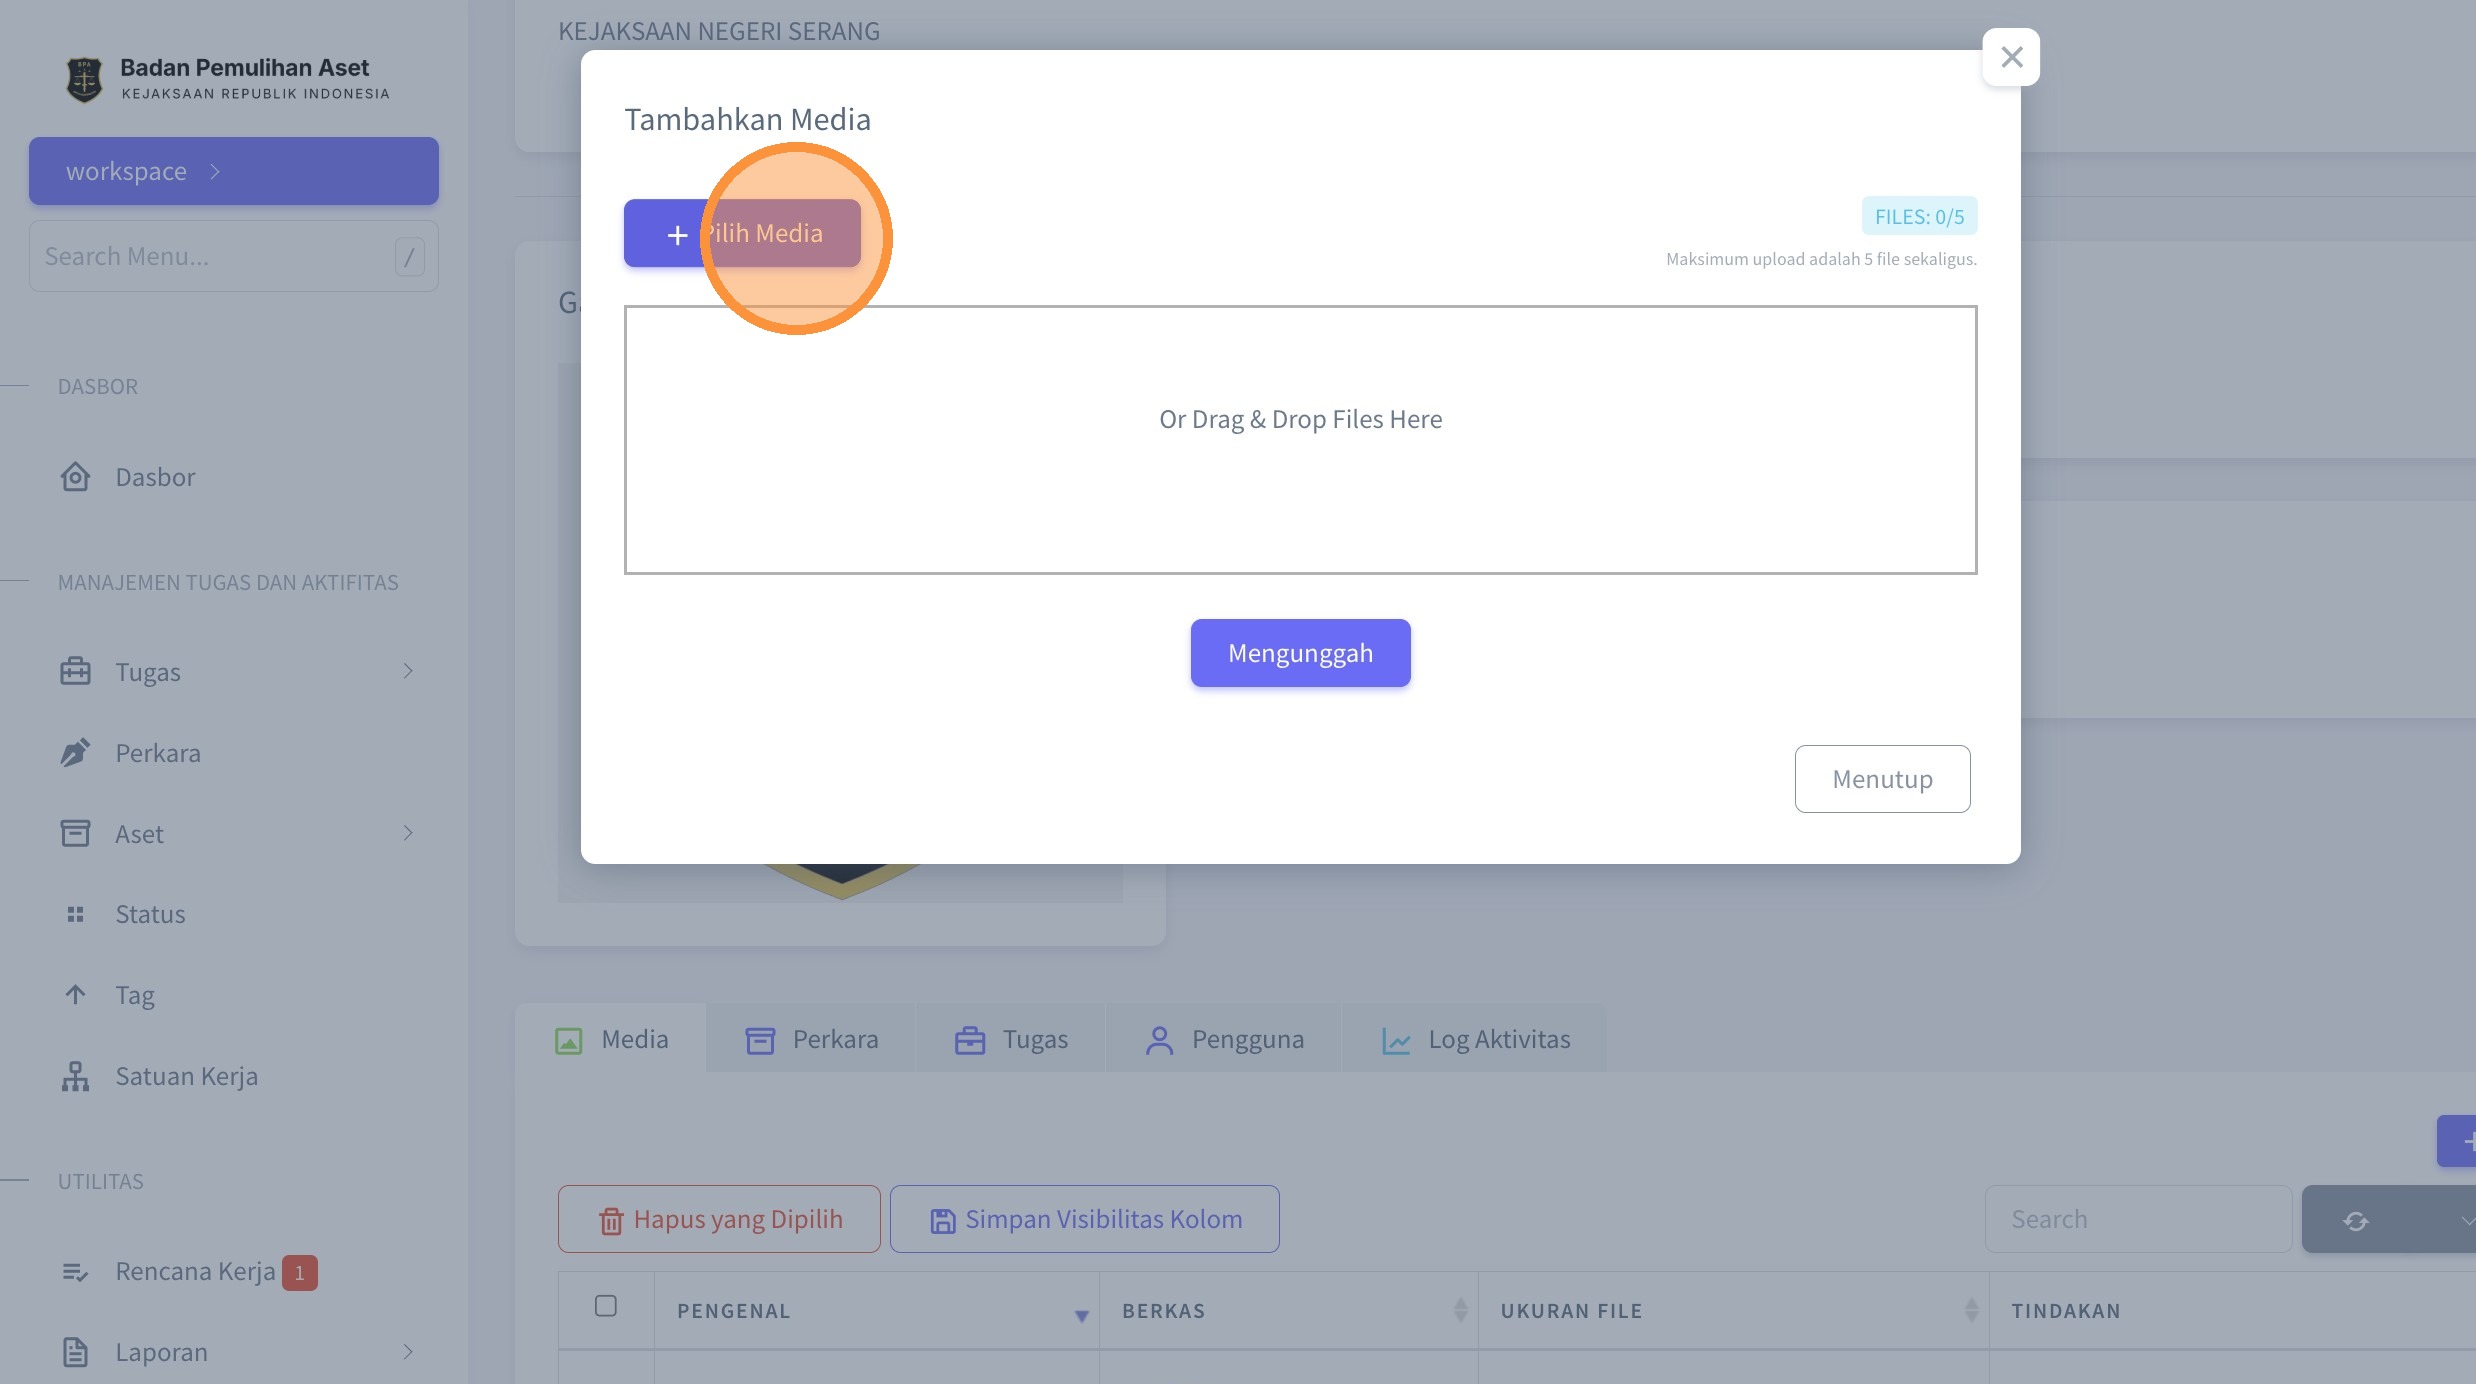Toggle the select-all checkbox in table header

click(x=605, y=1306)
